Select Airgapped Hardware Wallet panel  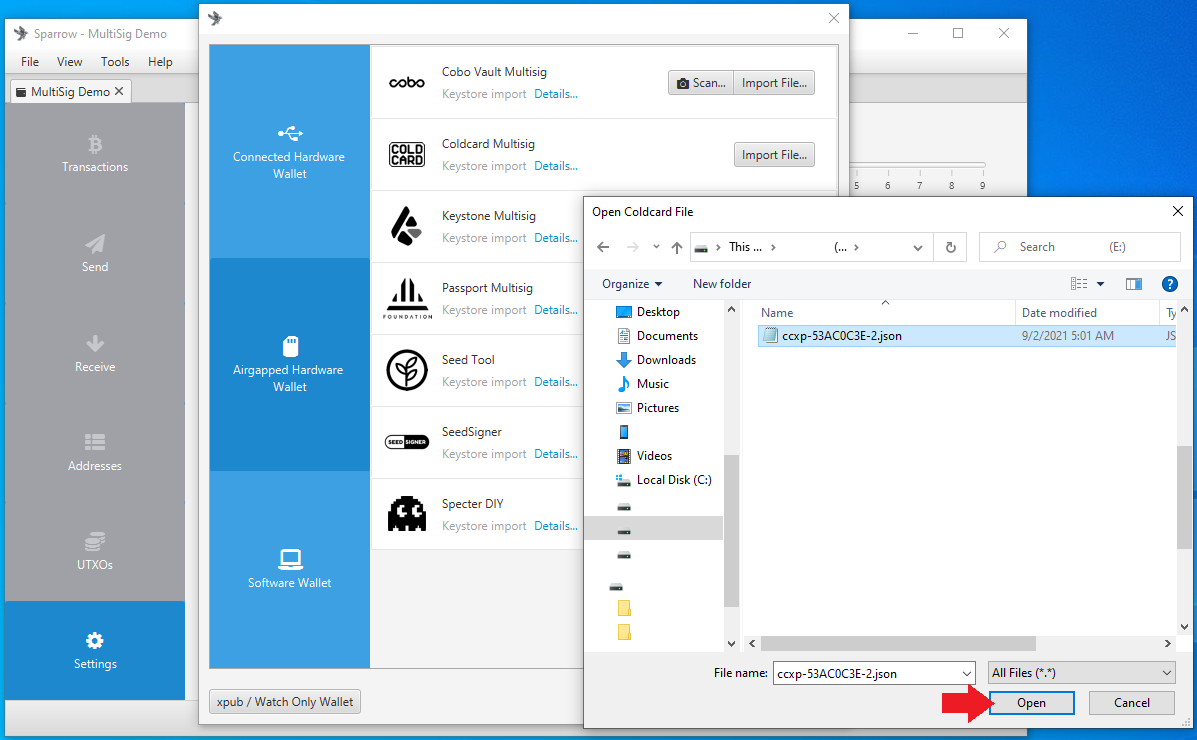point(289,364)
